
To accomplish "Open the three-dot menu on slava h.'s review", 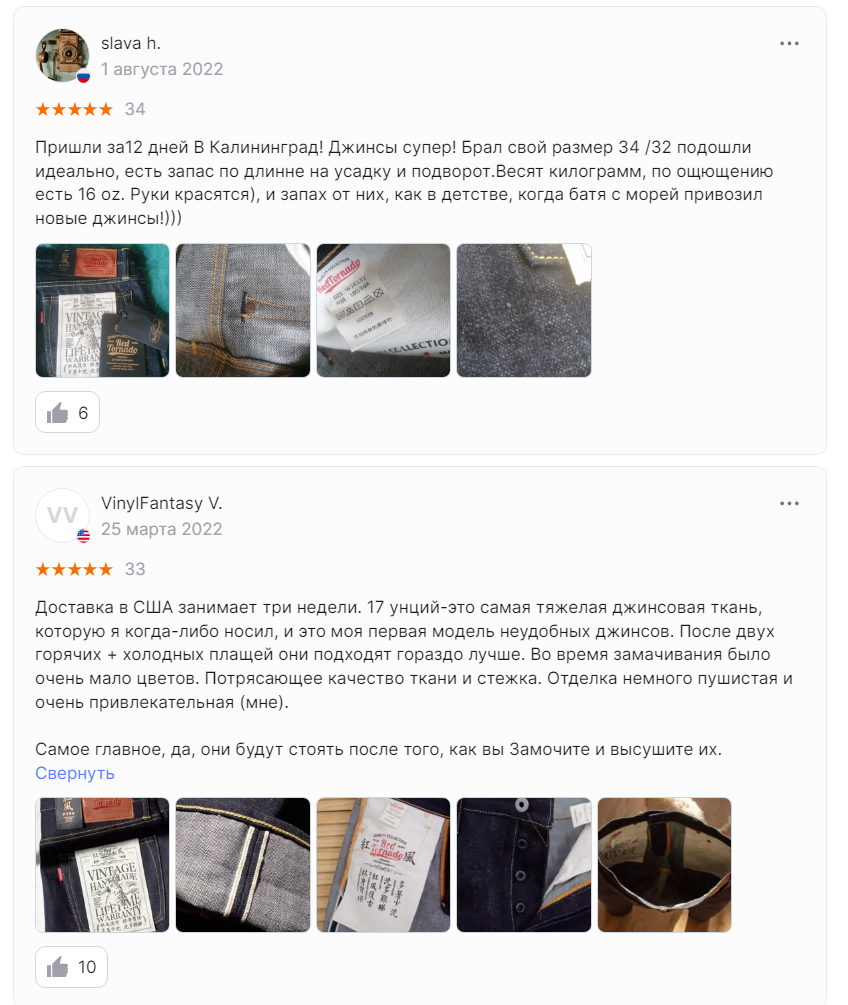I will (x=789, y=44).
